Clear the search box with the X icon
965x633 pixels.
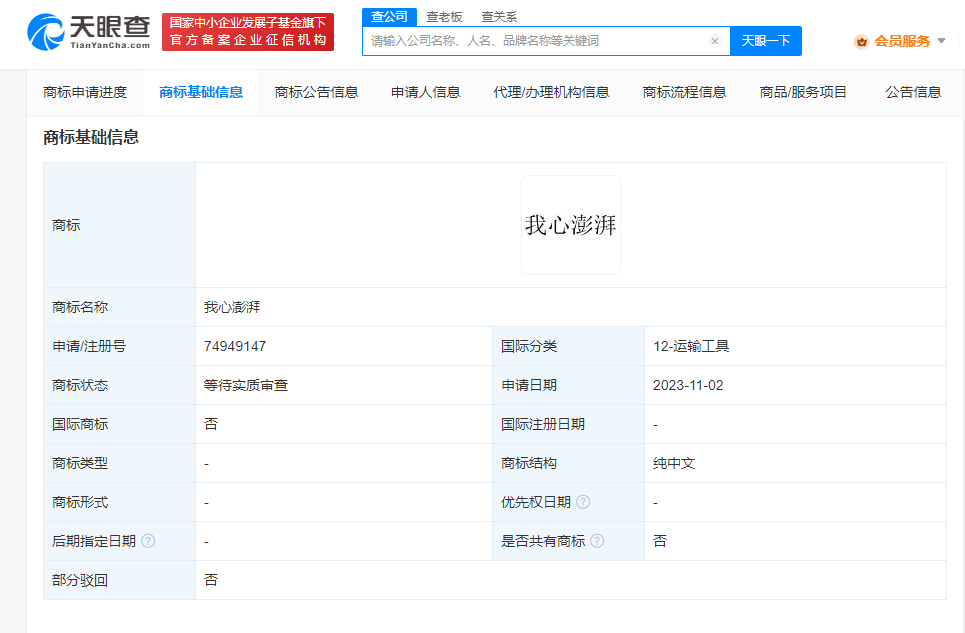(714, 41)
